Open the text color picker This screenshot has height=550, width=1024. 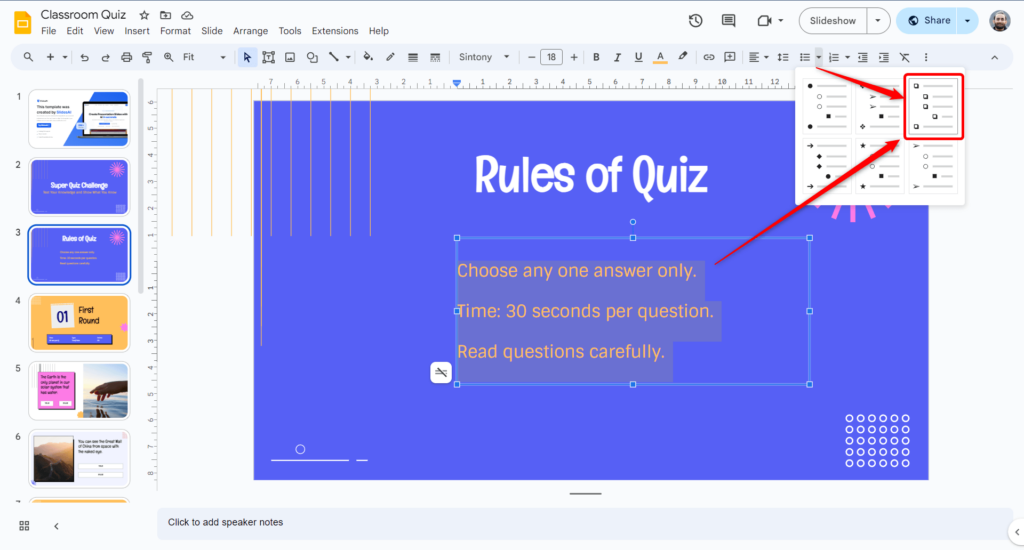(660, 57)
